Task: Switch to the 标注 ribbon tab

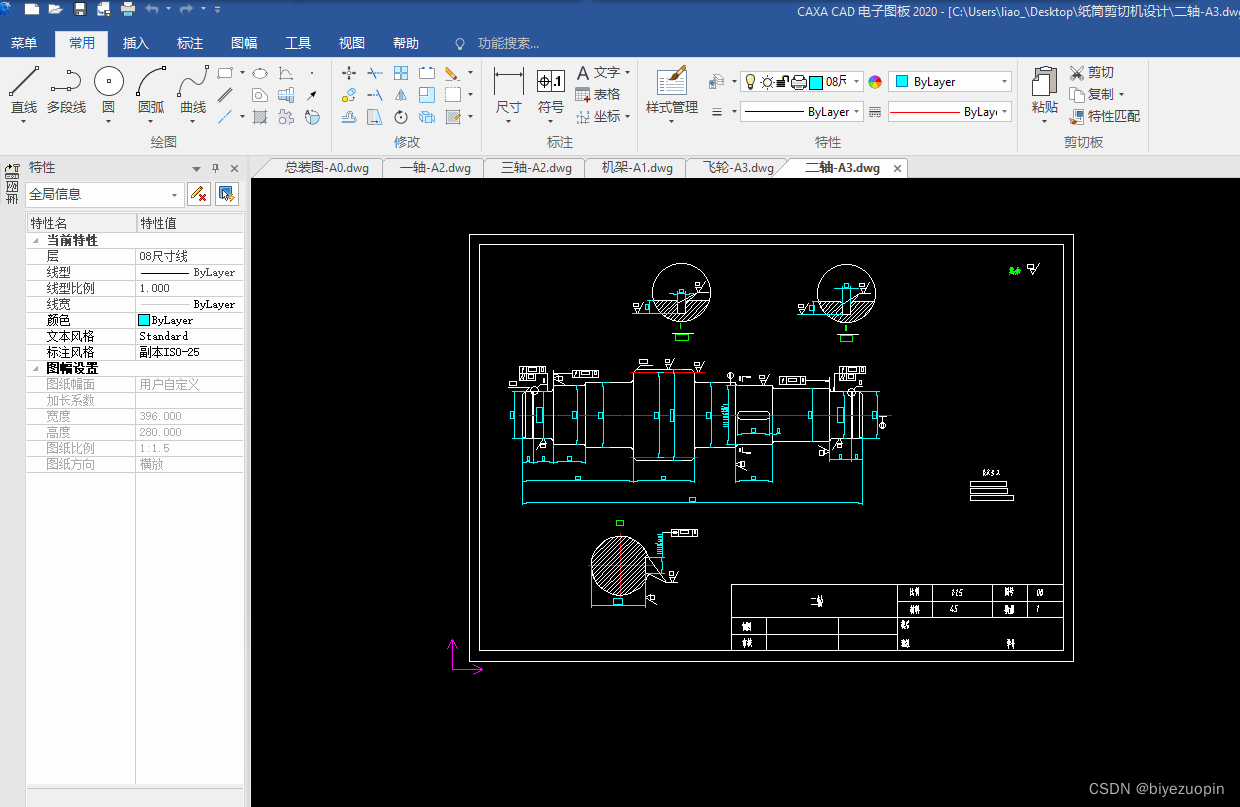Action: point(190,43)
